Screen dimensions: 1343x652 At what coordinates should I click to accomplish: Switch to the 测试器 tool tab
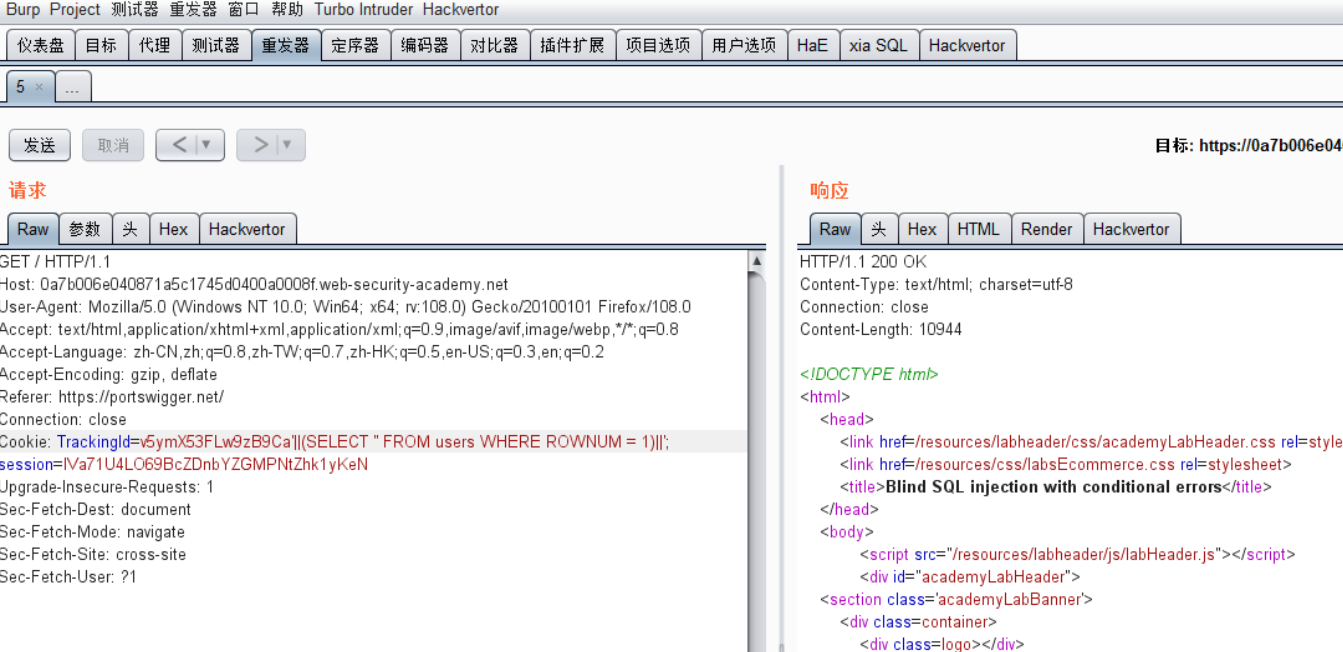[x=216, y=45]
